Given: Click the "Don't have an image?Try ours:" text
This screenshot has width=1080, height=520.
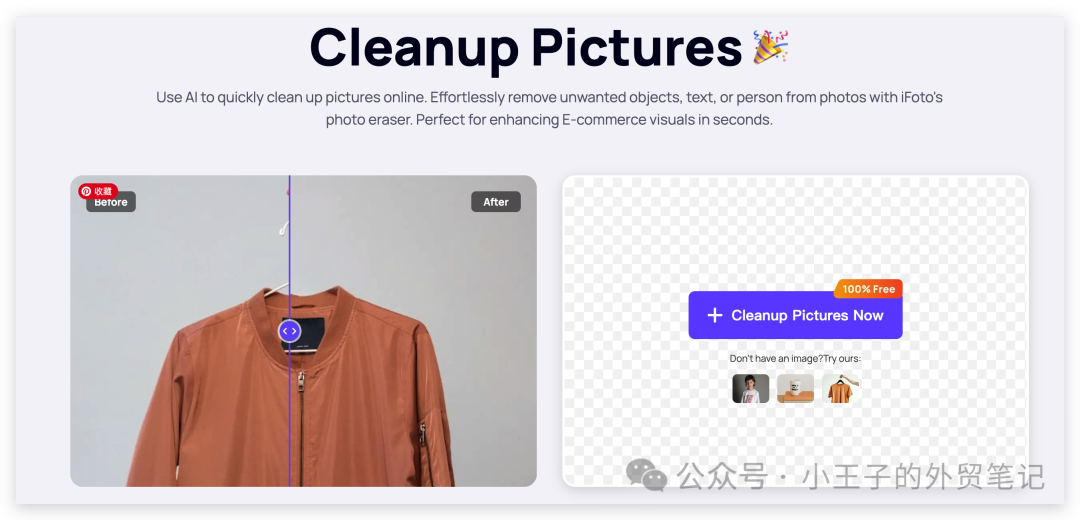Looking at the screenshot, I should 795,358.
